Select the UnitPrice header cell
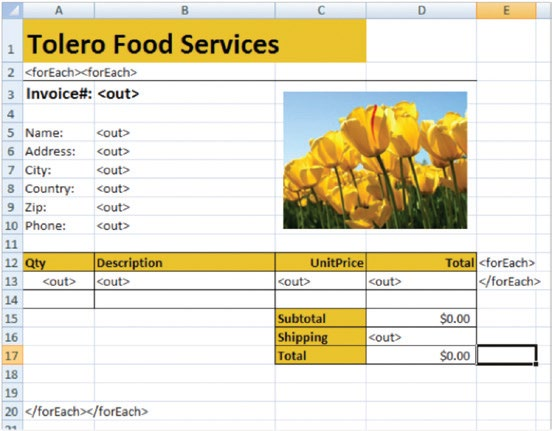This screenshot has height=431, width=552. tap(320, 263)
